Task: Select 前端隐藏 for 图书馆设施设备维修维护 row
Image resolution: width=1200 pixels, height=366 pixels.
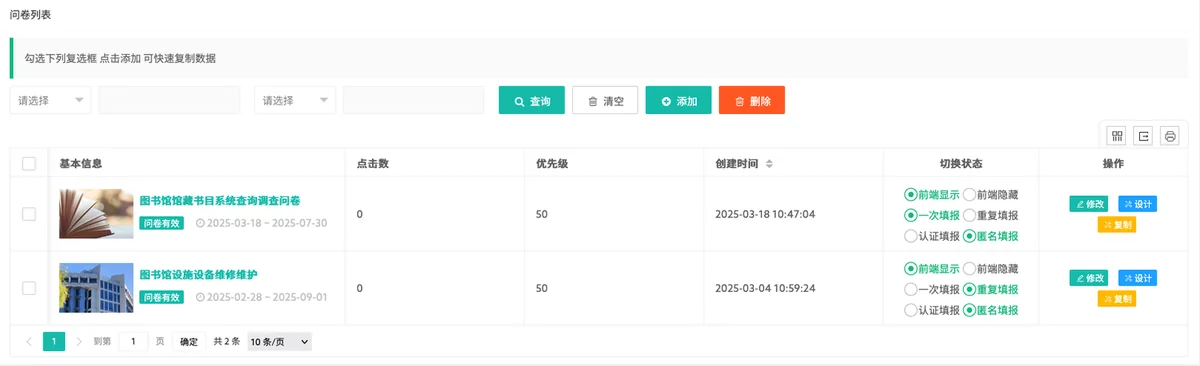Action: pyautogui.click(x=990, y=268)
